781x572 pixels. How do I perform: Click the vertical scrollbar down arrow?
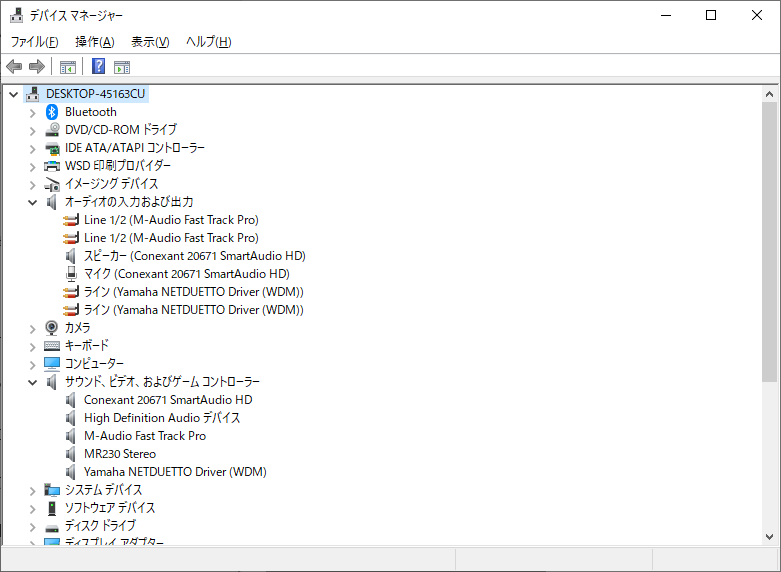pos(769,537)
